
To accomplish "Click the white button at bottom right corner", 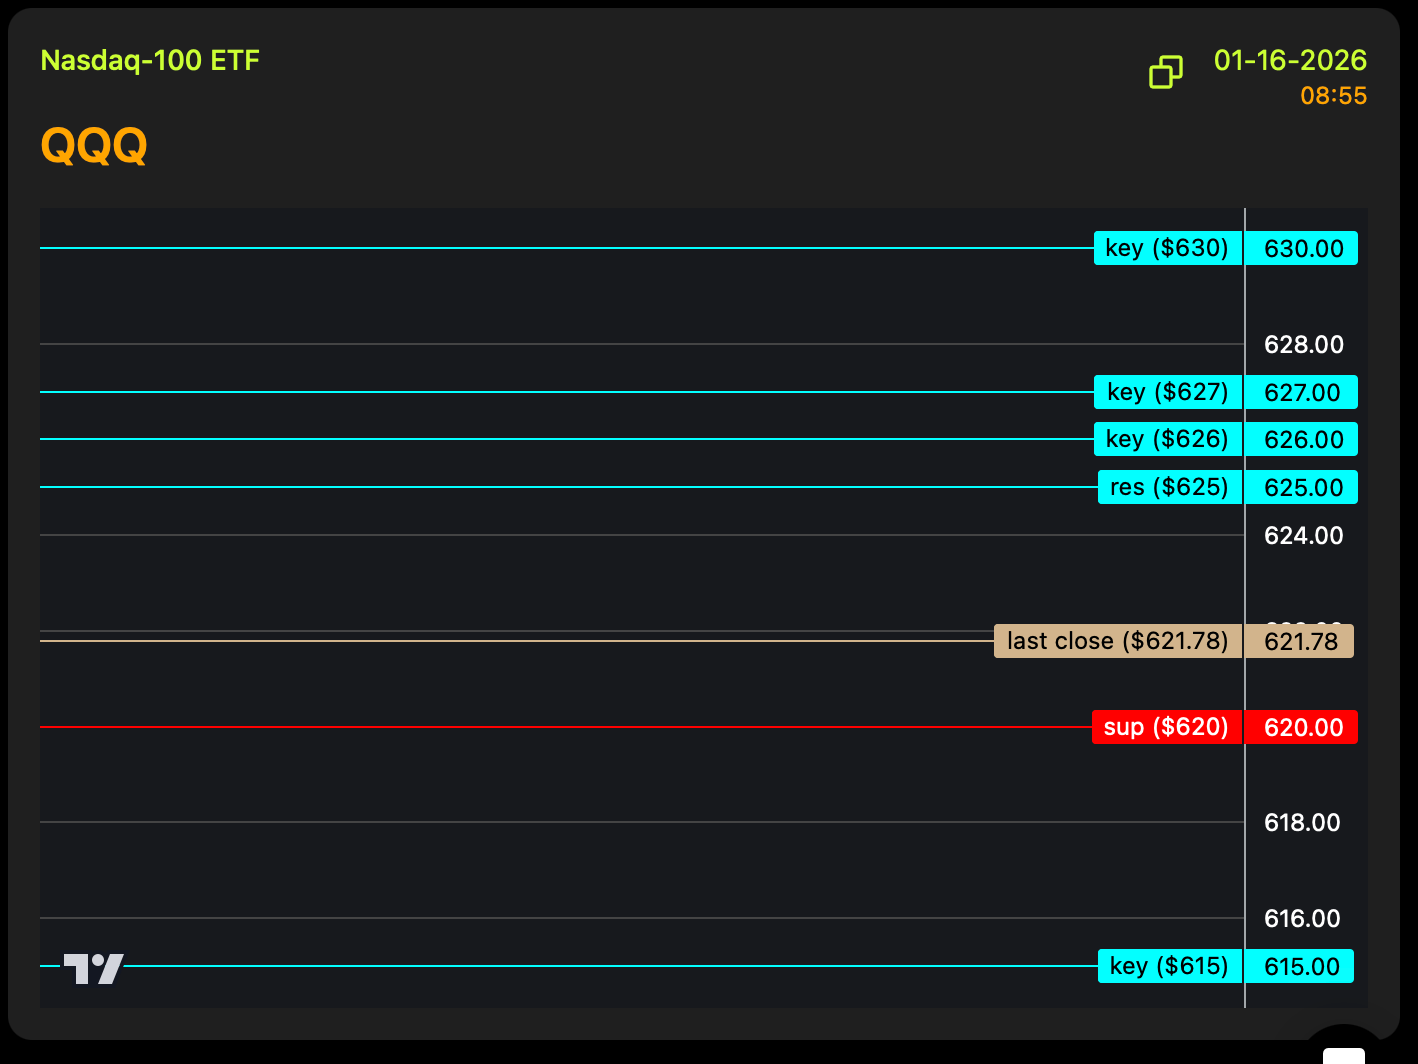I will tap(1344, 1055).
